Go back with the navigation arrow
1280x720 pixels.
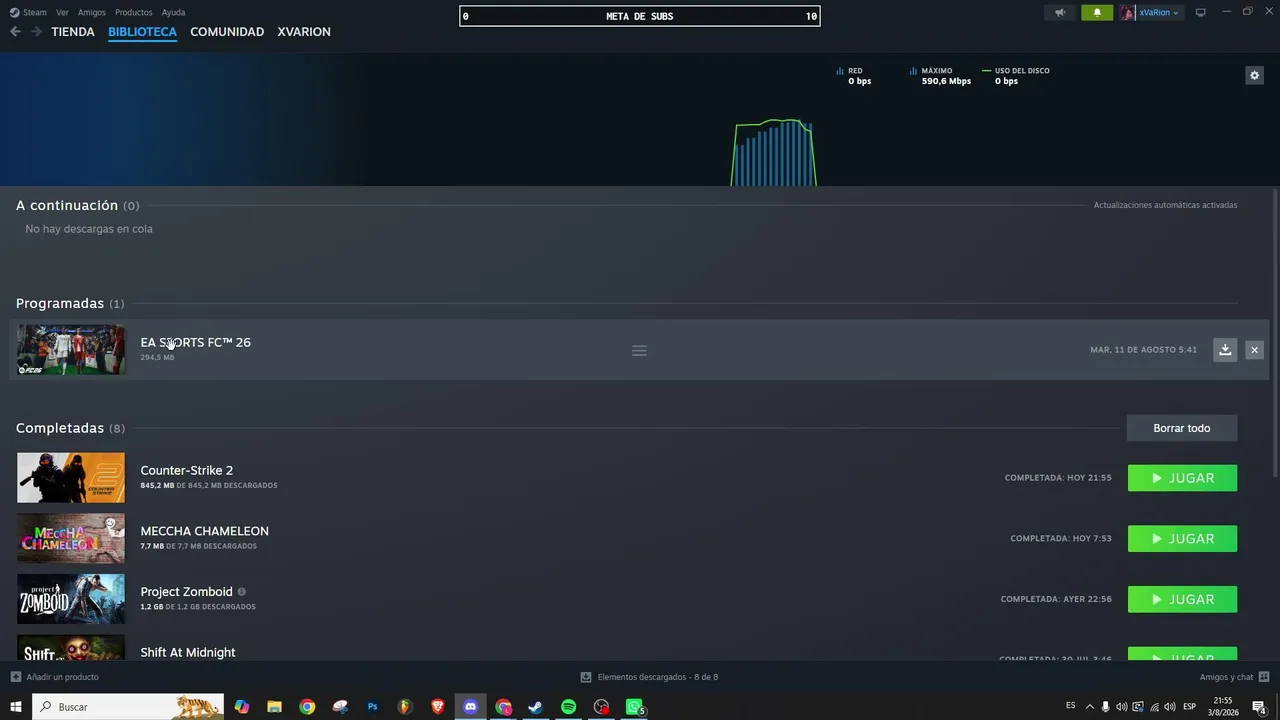coord(15,32)
